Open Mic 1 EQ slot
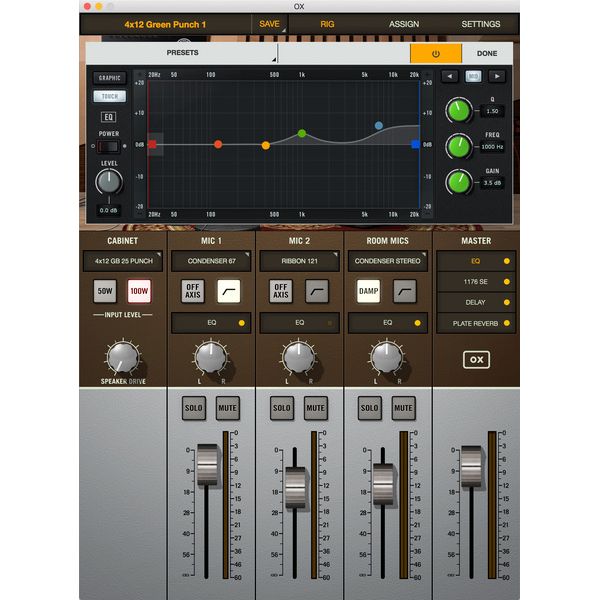The width and height of the screenshot is (600, 600). tap(211, 323)
